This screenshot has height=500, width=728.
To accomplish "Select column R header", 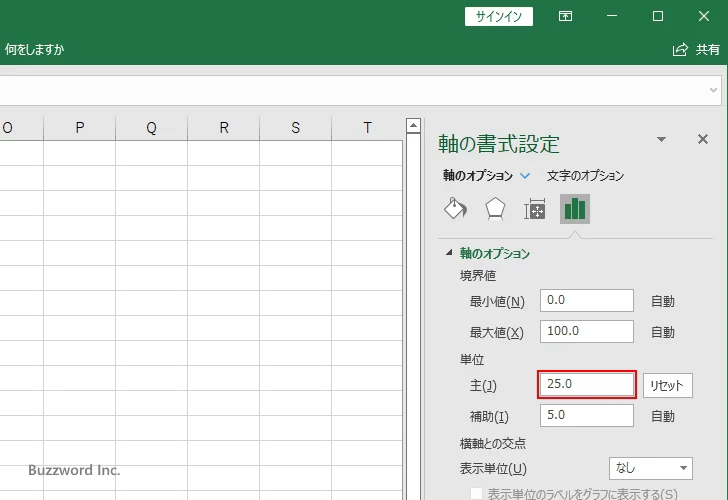I will [223, 128].
